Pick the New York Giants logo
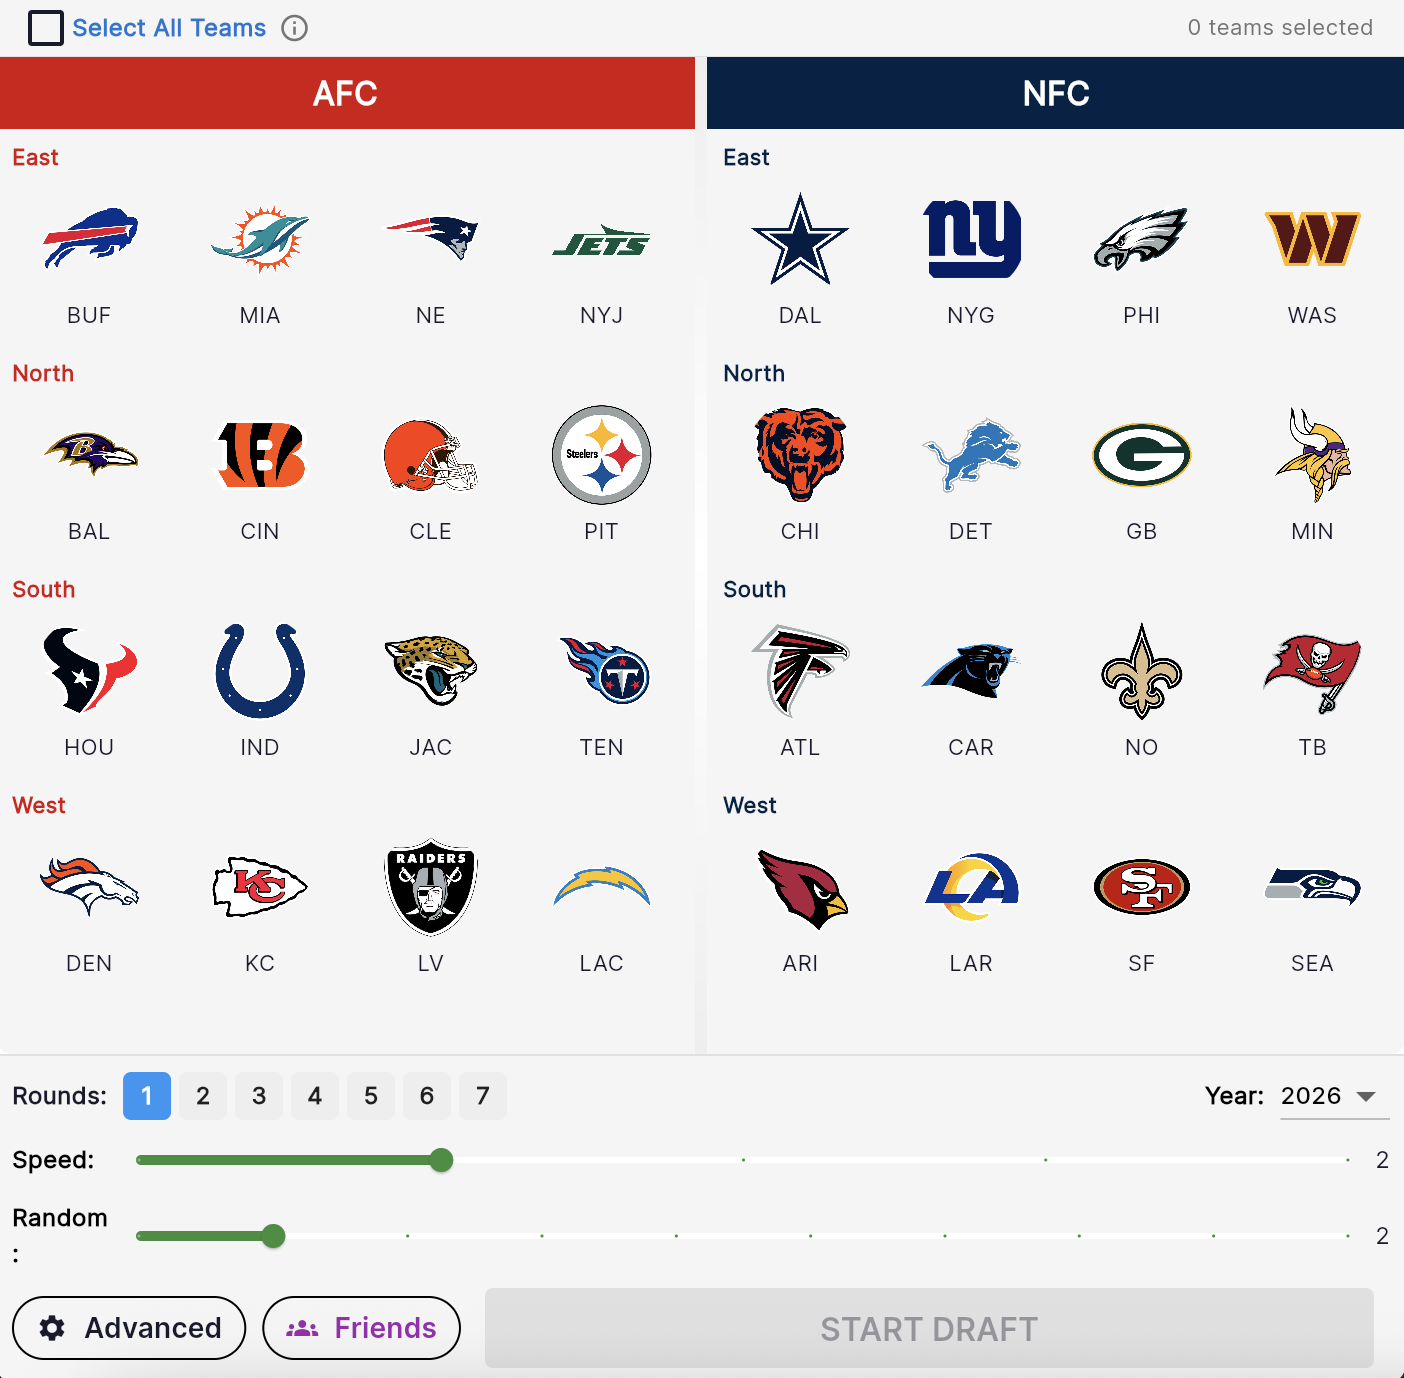Viewport: 1404px width, 1378px height. tap(971, 239)
